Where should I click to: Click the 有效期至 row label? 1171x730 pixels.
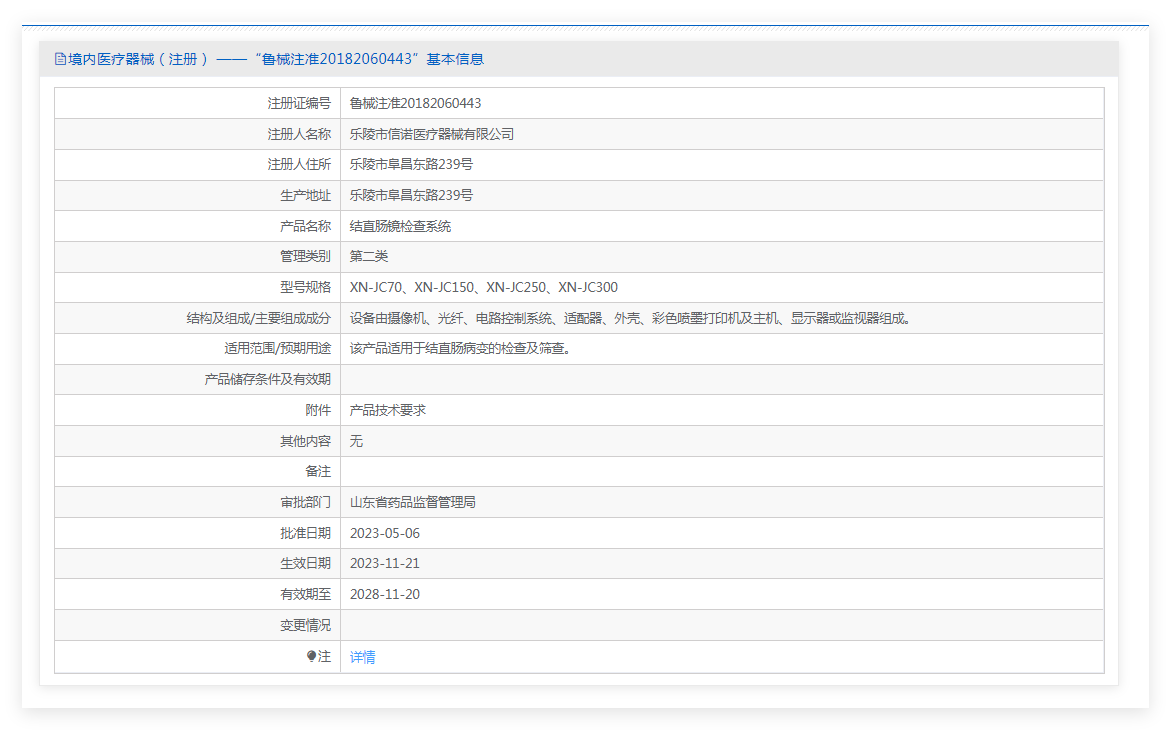[x=305, y=595]
